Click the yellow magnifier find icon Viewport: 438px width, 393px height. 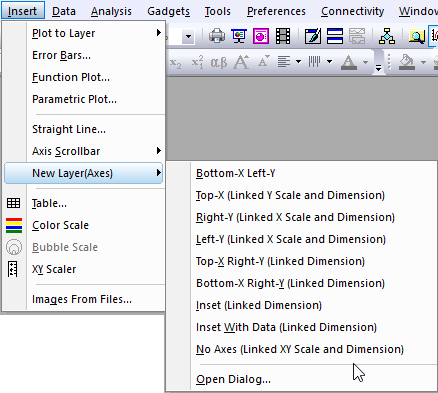pyautogui.click(x=417, y=36)
